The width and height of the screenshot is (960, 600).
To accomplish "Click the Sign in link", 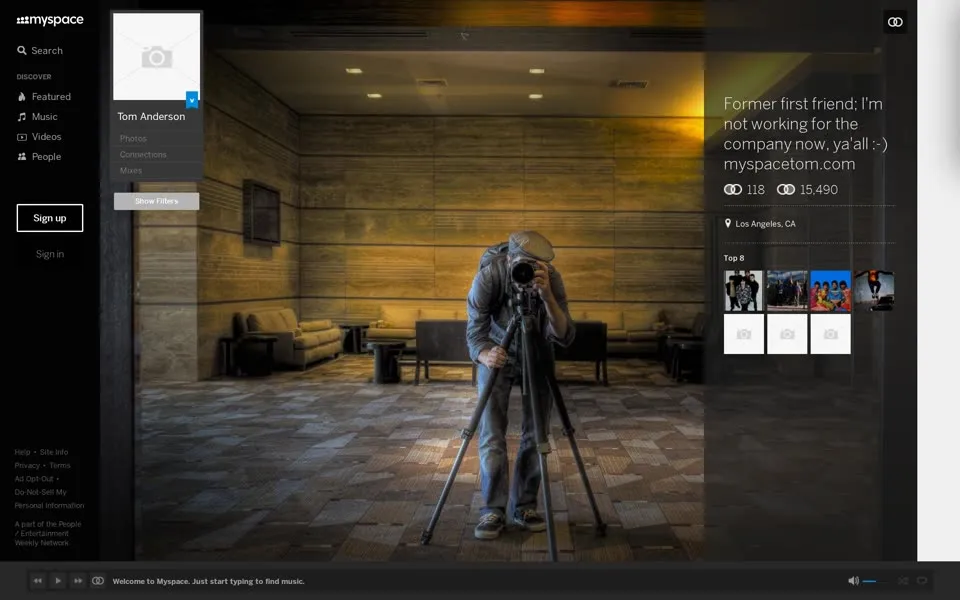I will point(50,254).
